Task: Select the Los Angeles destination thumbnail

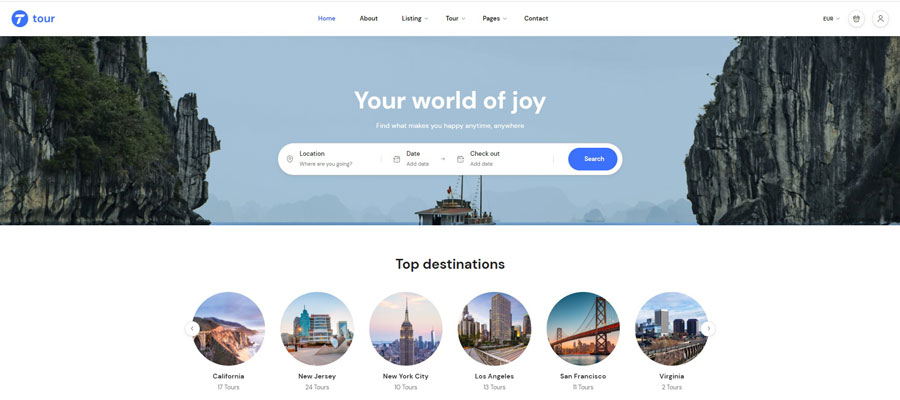Action: (494, 329)
